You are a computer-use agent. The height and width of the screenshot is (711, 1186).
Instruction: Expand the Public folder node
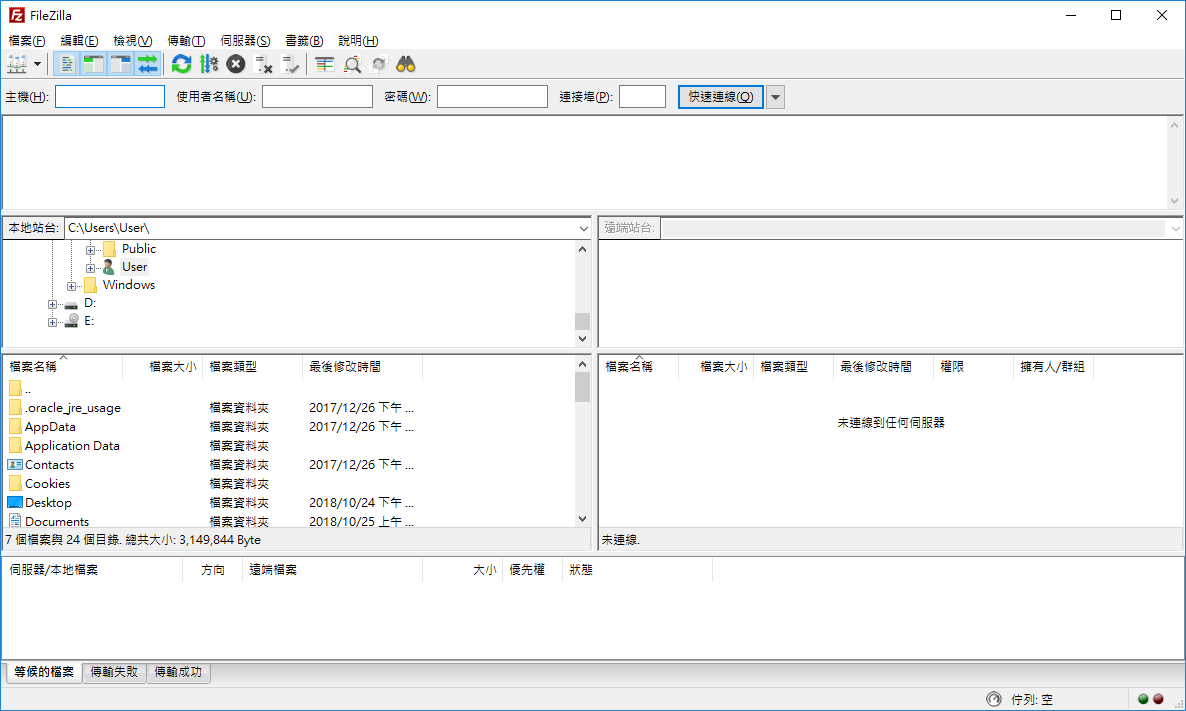point(90,250)
